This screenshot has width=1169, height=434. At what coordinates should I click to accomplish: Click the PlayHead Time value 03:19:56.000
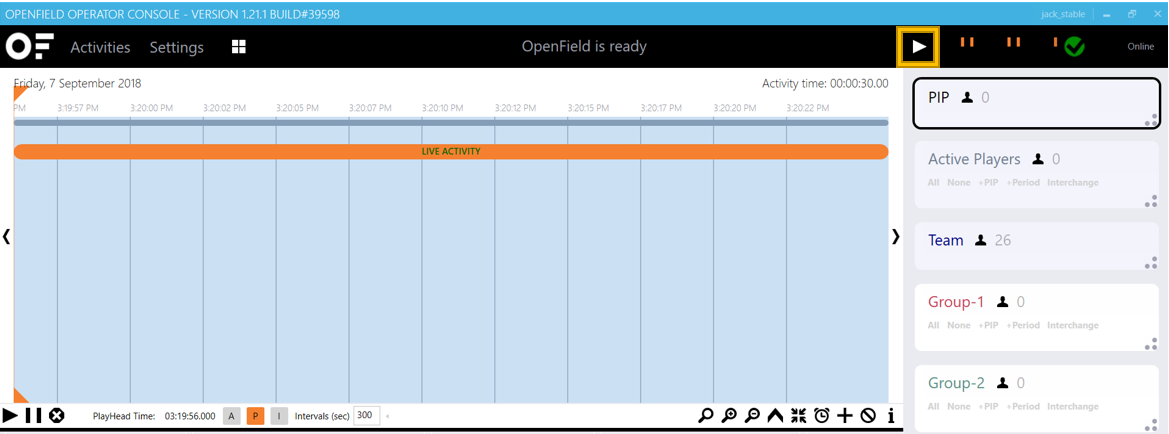pyautogui.click(x=190, y=416)
